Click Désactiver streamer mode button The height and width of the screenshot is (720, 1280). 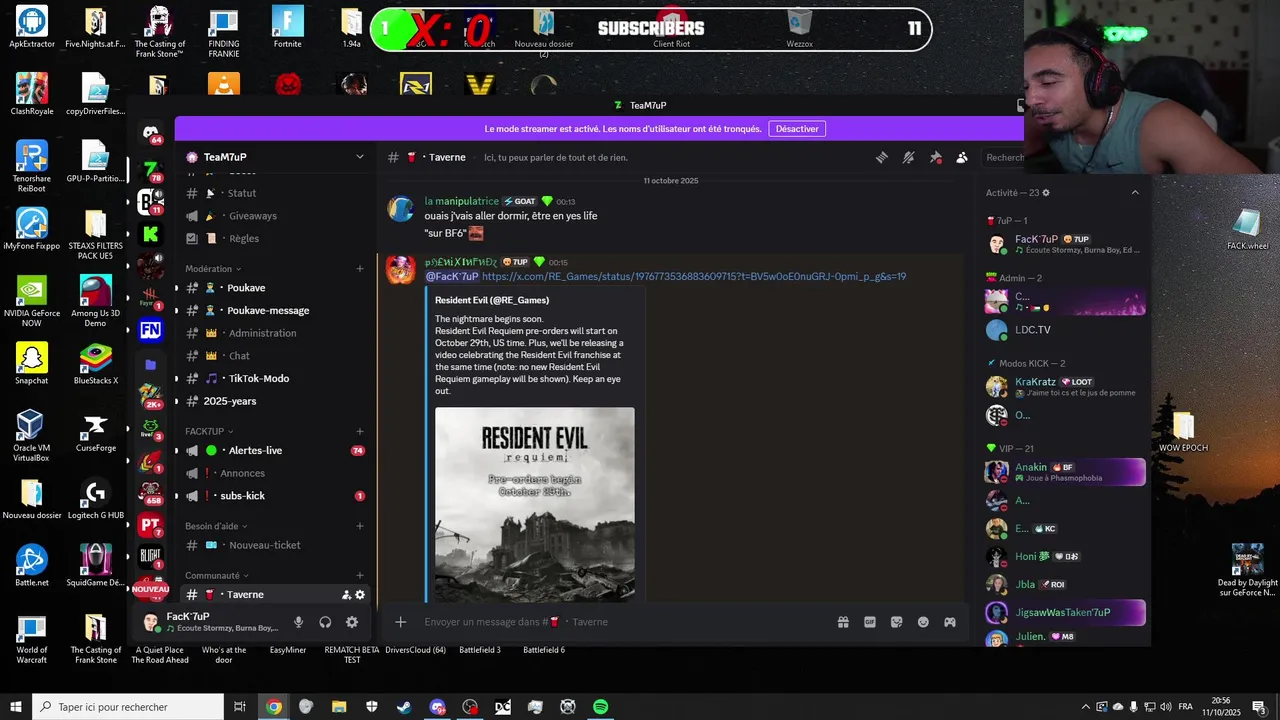click(797, 129)
